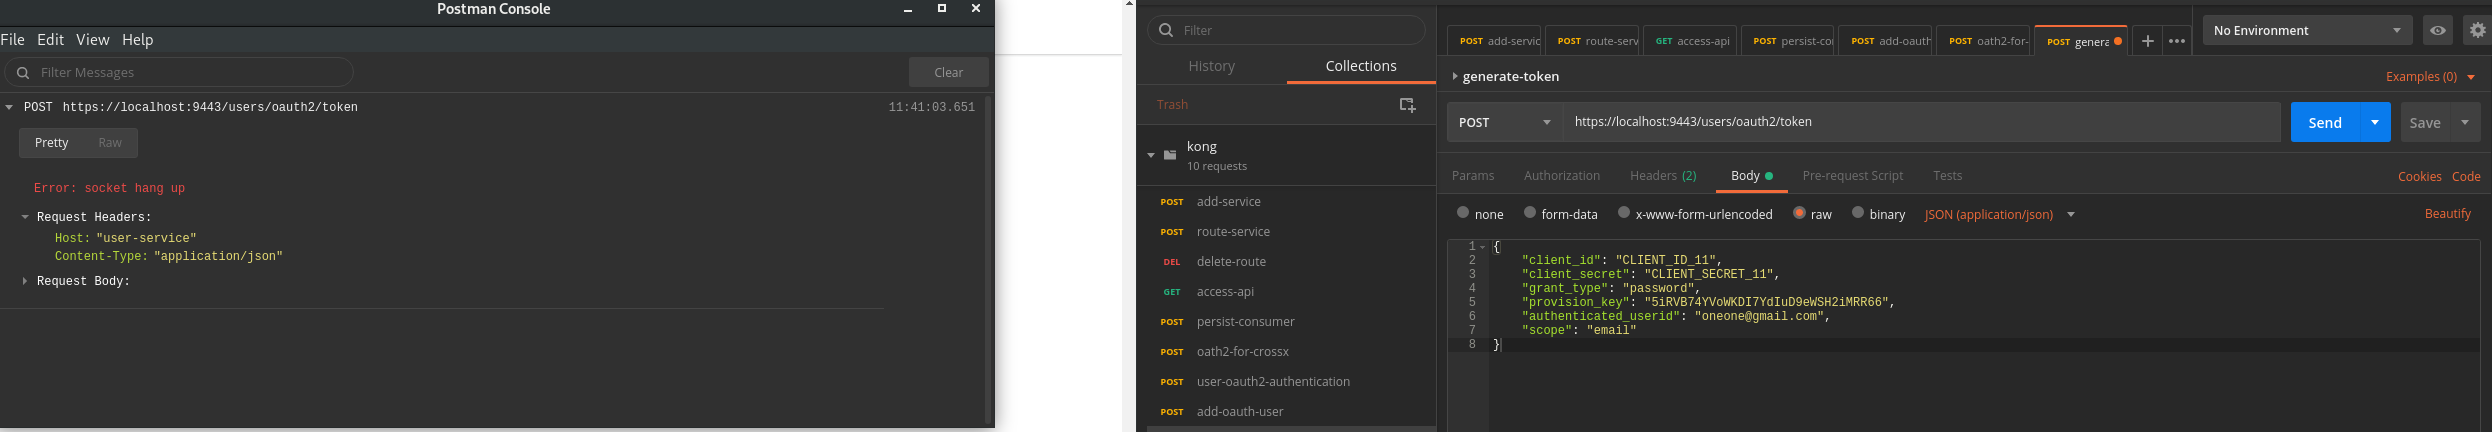Screen dimensions: 2492x432
Task: Open a new request tab with plus icon
Action: pos(2147,41)
